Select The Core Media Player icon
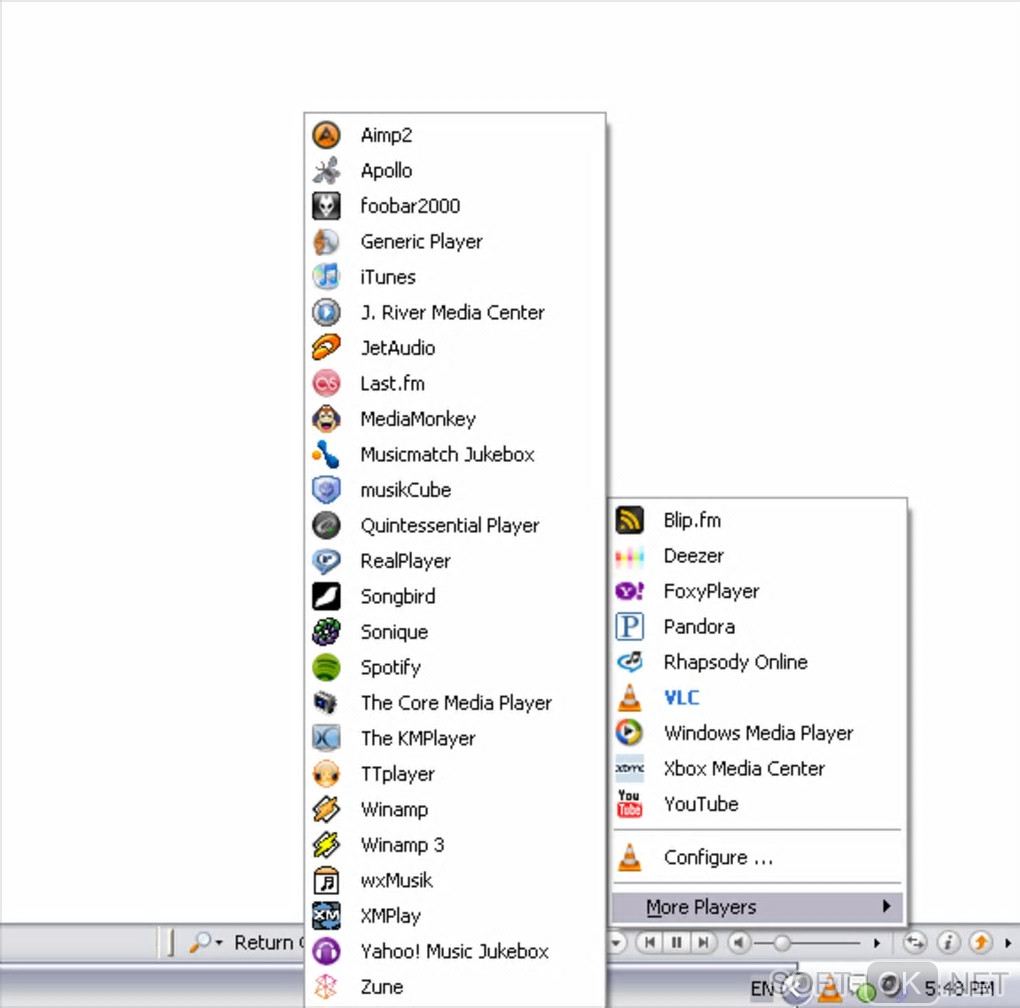 click(x=326, y=703)
